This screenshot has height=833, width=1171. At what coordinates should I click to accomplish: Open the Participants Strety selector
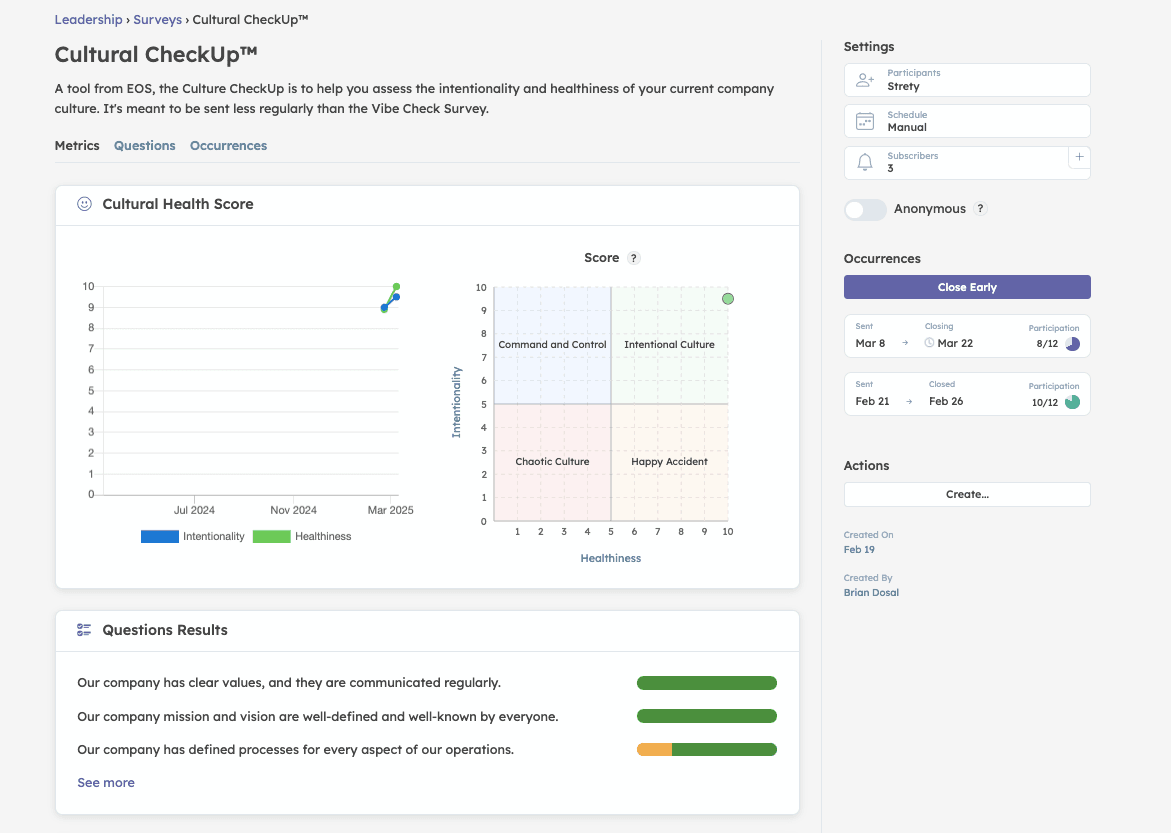(967, 80)
